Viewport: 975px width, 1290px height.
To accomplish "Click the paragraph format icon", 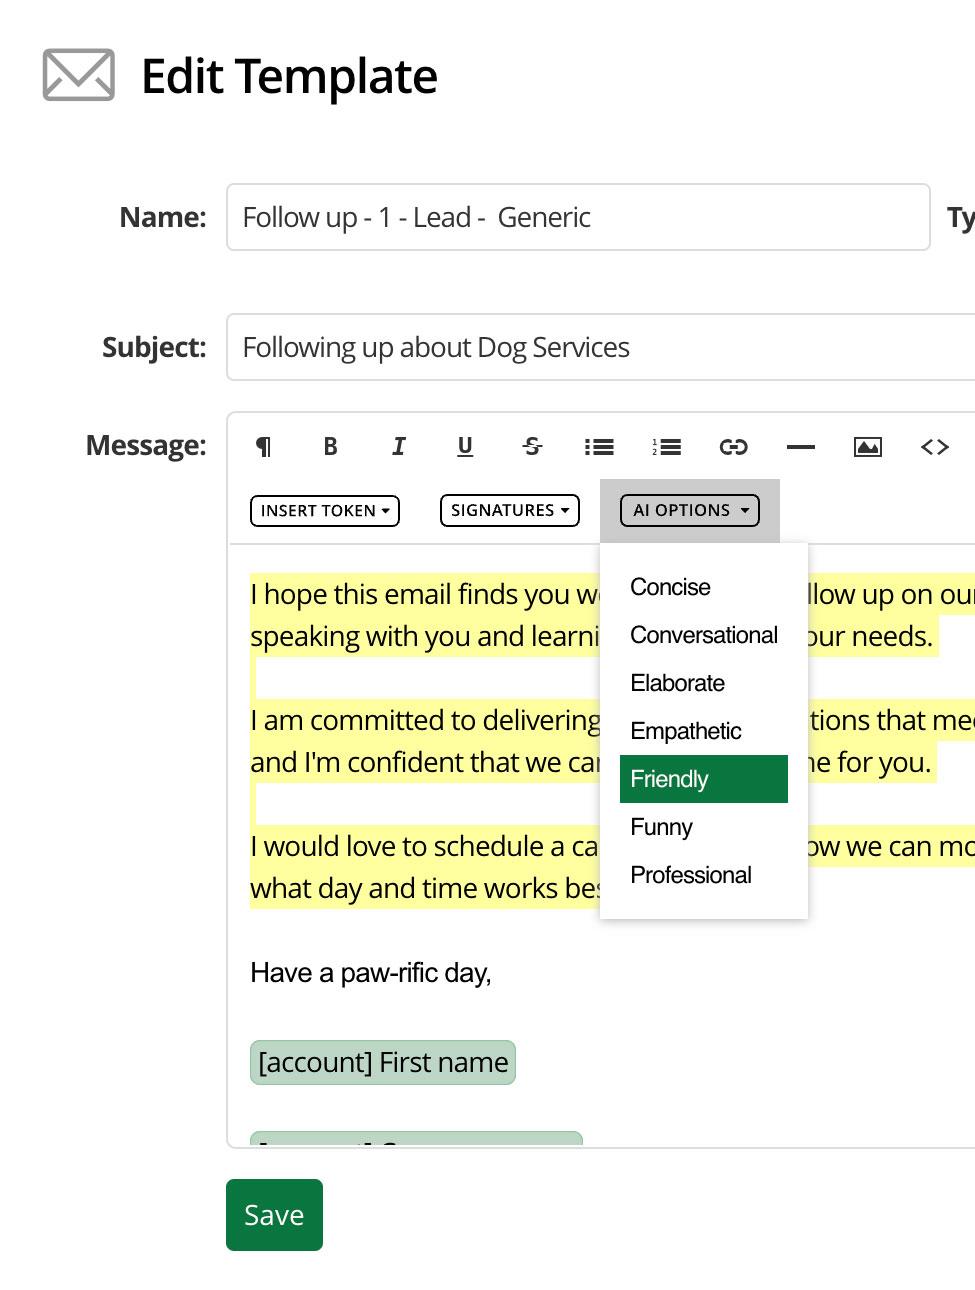I will pos(263,447).
